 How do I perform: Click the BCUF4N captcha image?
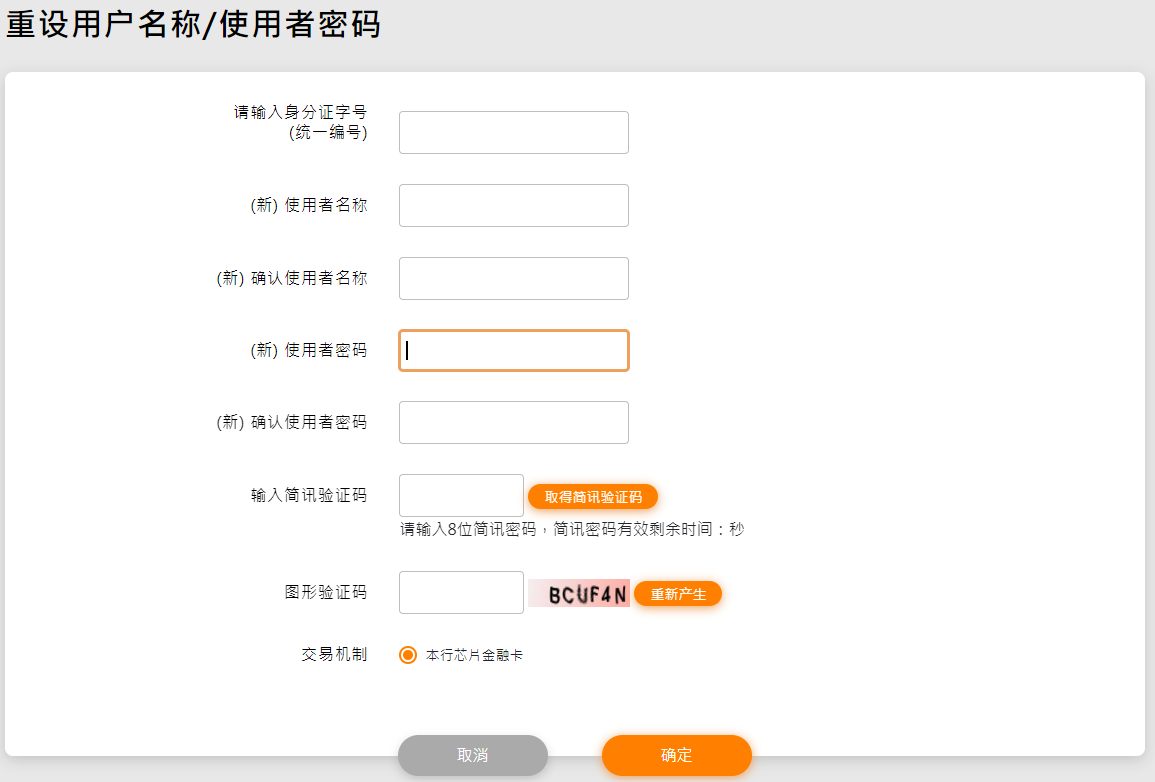click(x=579, y=594)
